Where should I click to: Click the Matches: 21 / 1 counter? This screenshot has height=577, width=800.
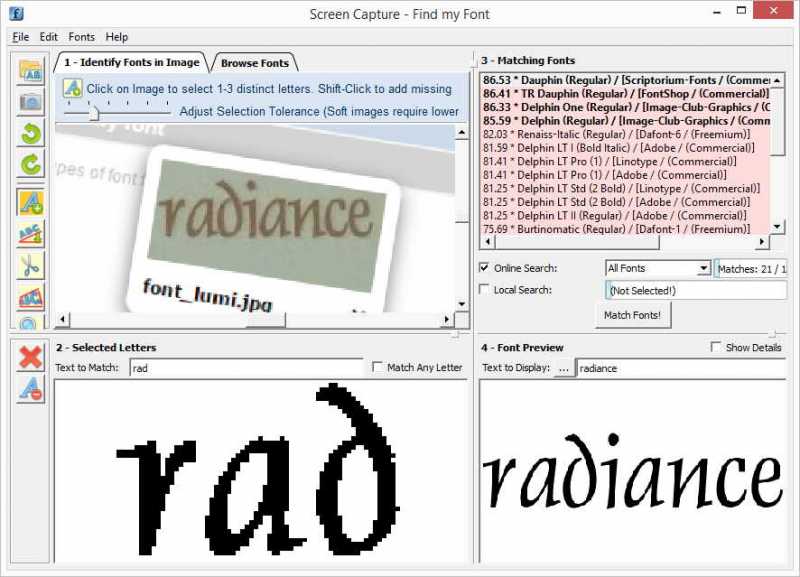751,269
